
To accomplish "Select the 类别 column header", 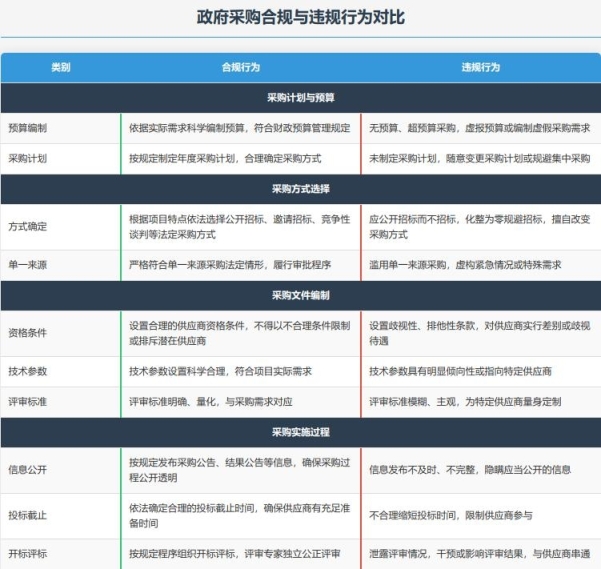I will click(x=60, y=67).
